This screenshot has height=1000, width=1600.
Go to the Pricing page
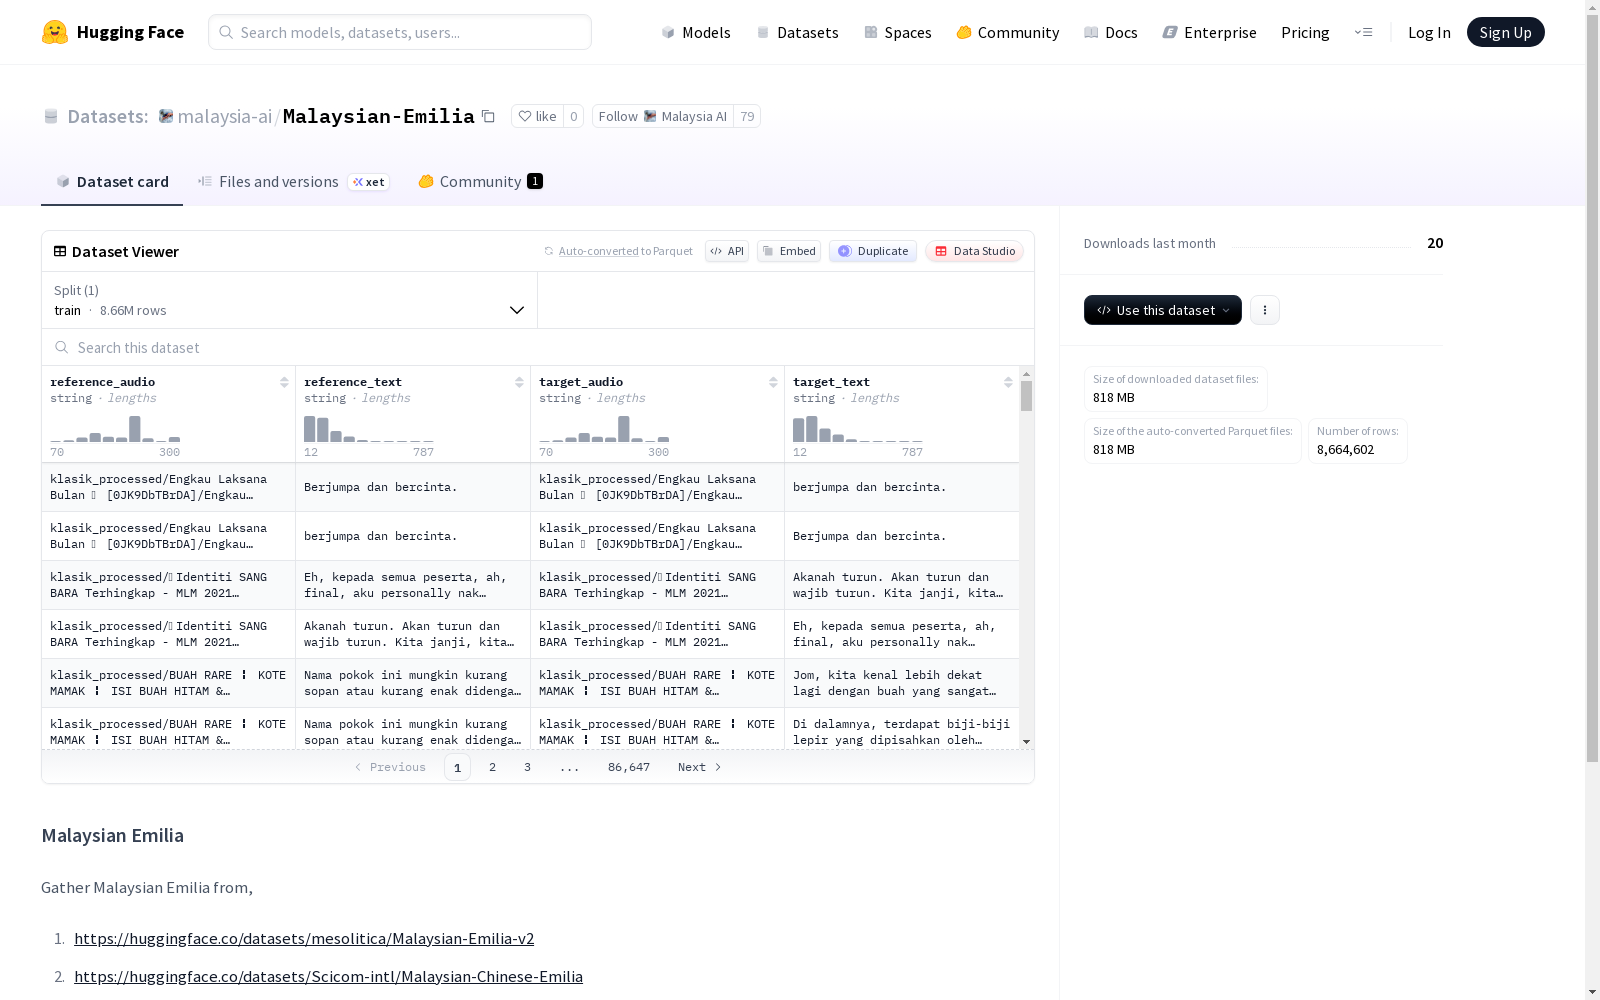pyautogui.click(x=1305, y=32)
